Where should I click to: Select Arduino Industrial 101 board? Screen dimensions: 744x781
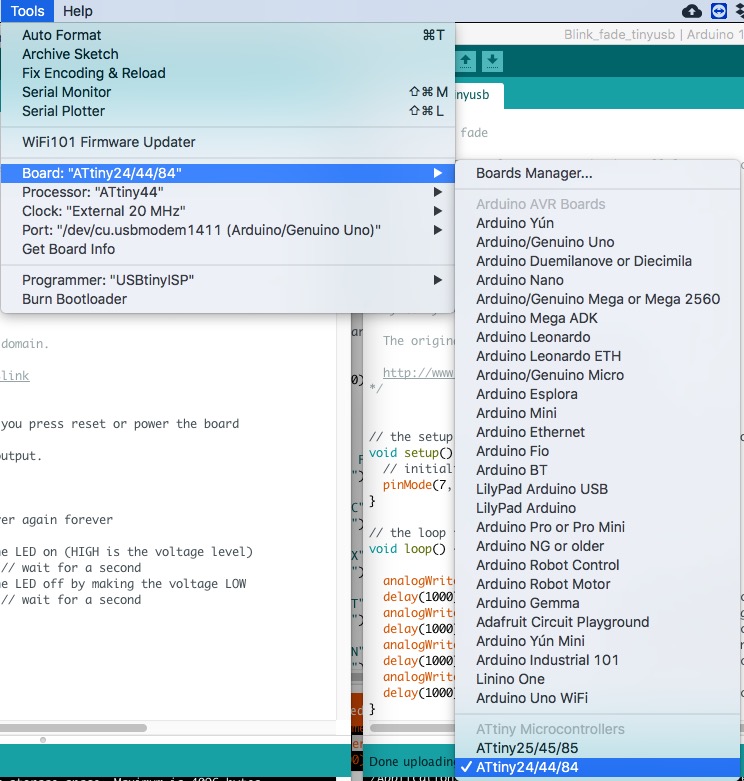click(x=598, y=660)
